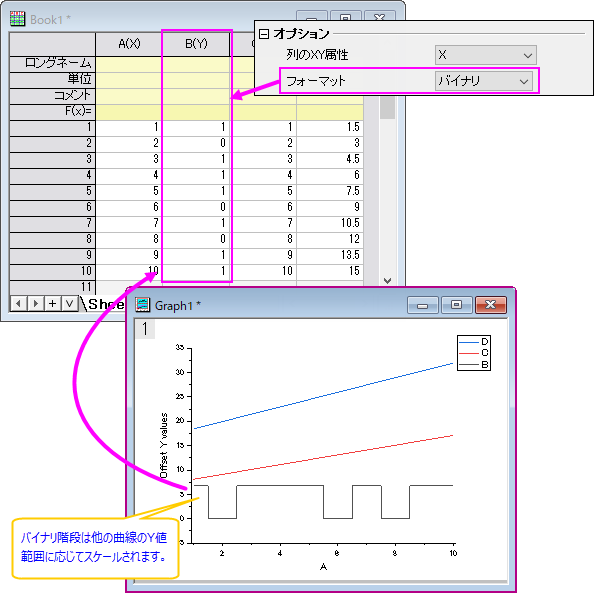
Task: Click the Book1 workbook window icon
Action: [17, 19]
